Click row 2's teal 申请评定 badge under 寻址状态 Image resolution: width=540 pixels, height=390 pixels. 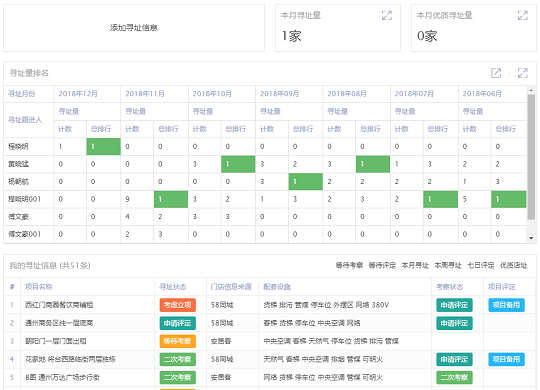click(x=178, y=323)
